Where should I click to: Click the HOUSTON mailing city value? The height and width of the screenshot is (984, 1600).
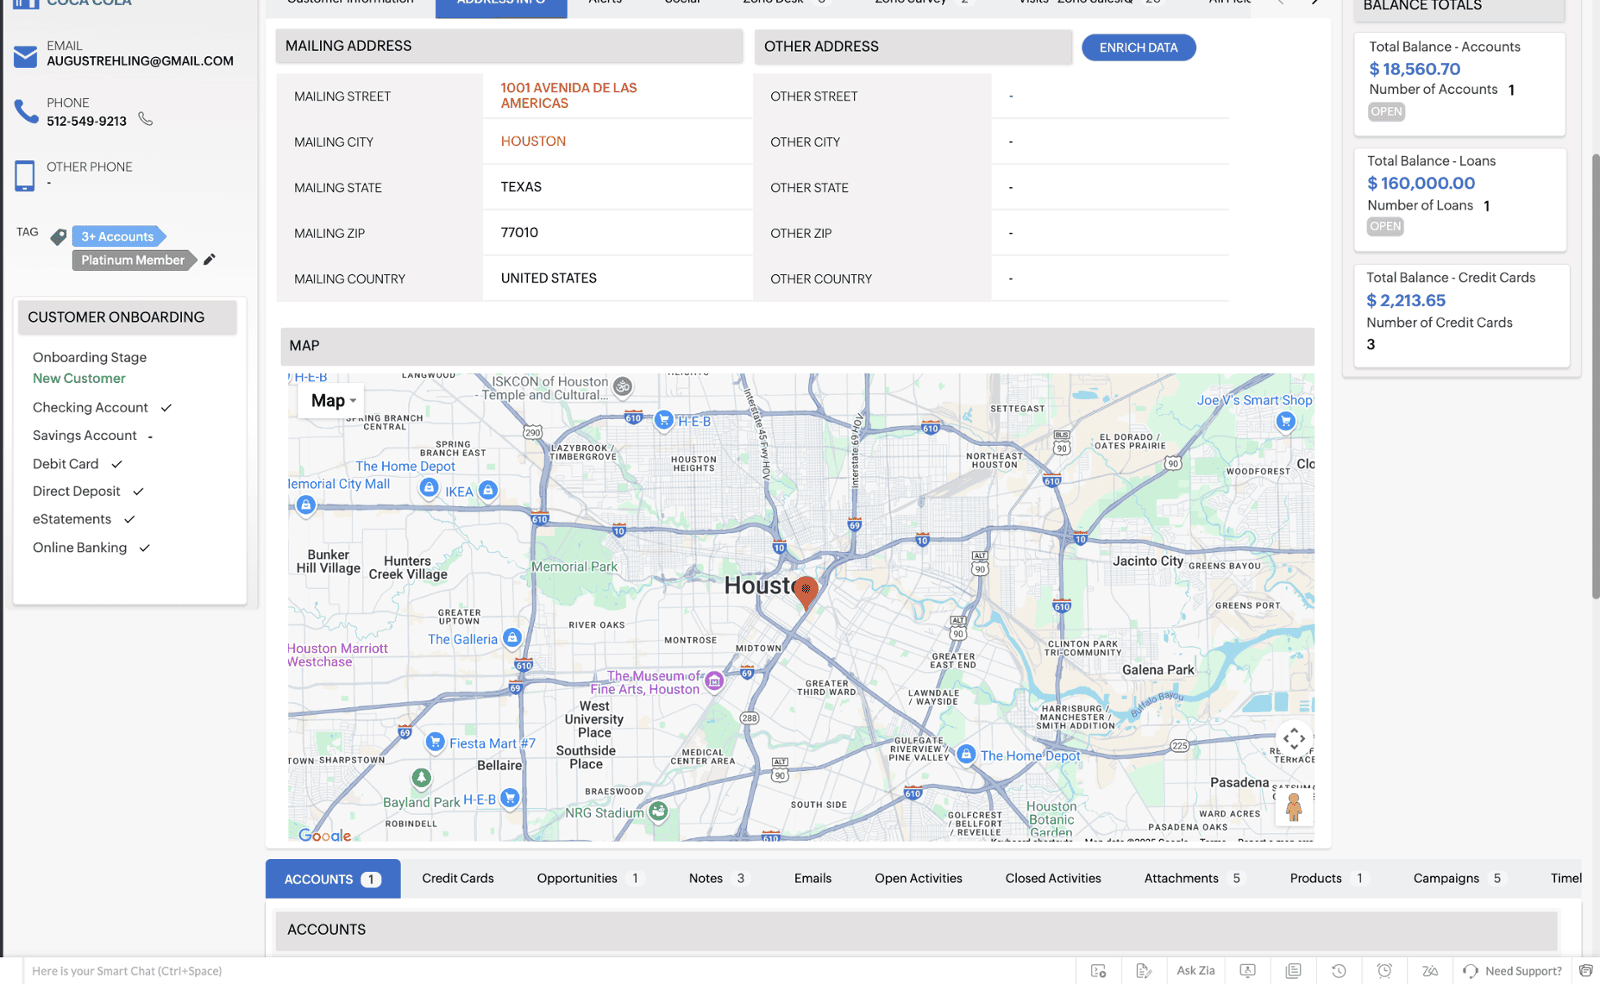tap(533, 141)
